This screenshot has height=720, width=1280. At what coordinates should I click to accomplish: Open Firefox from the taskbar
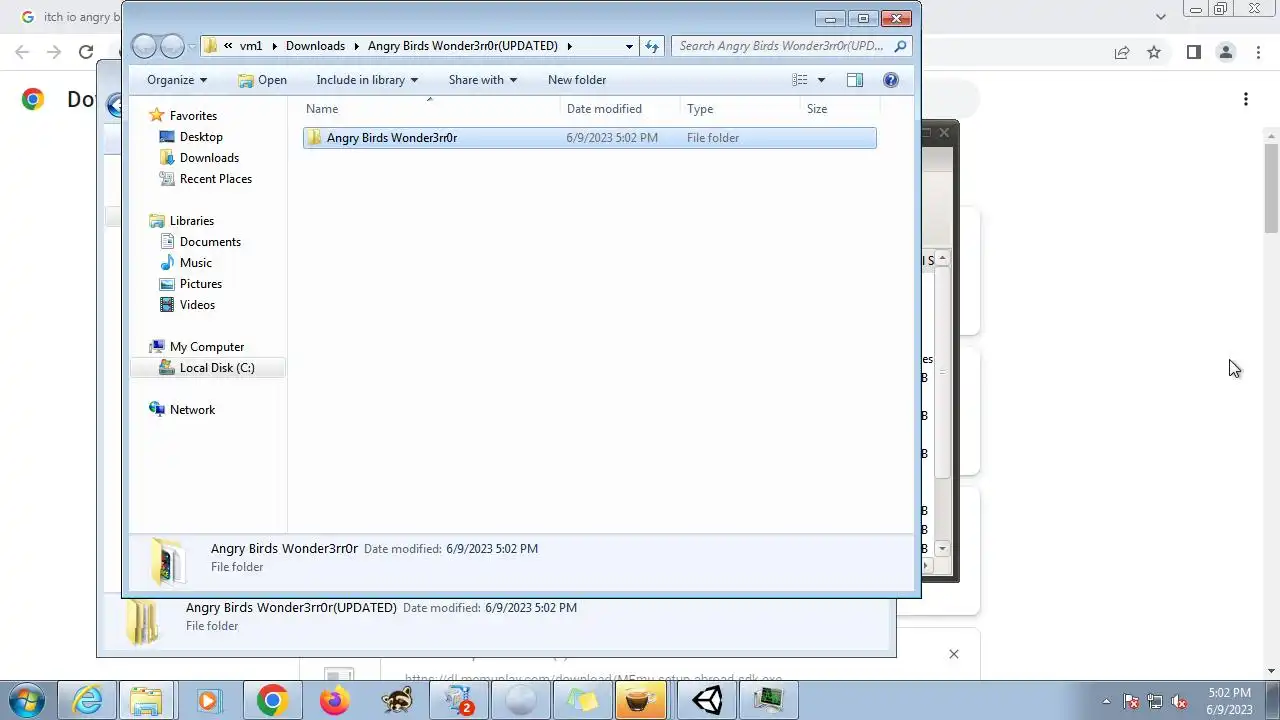(333, 701)
